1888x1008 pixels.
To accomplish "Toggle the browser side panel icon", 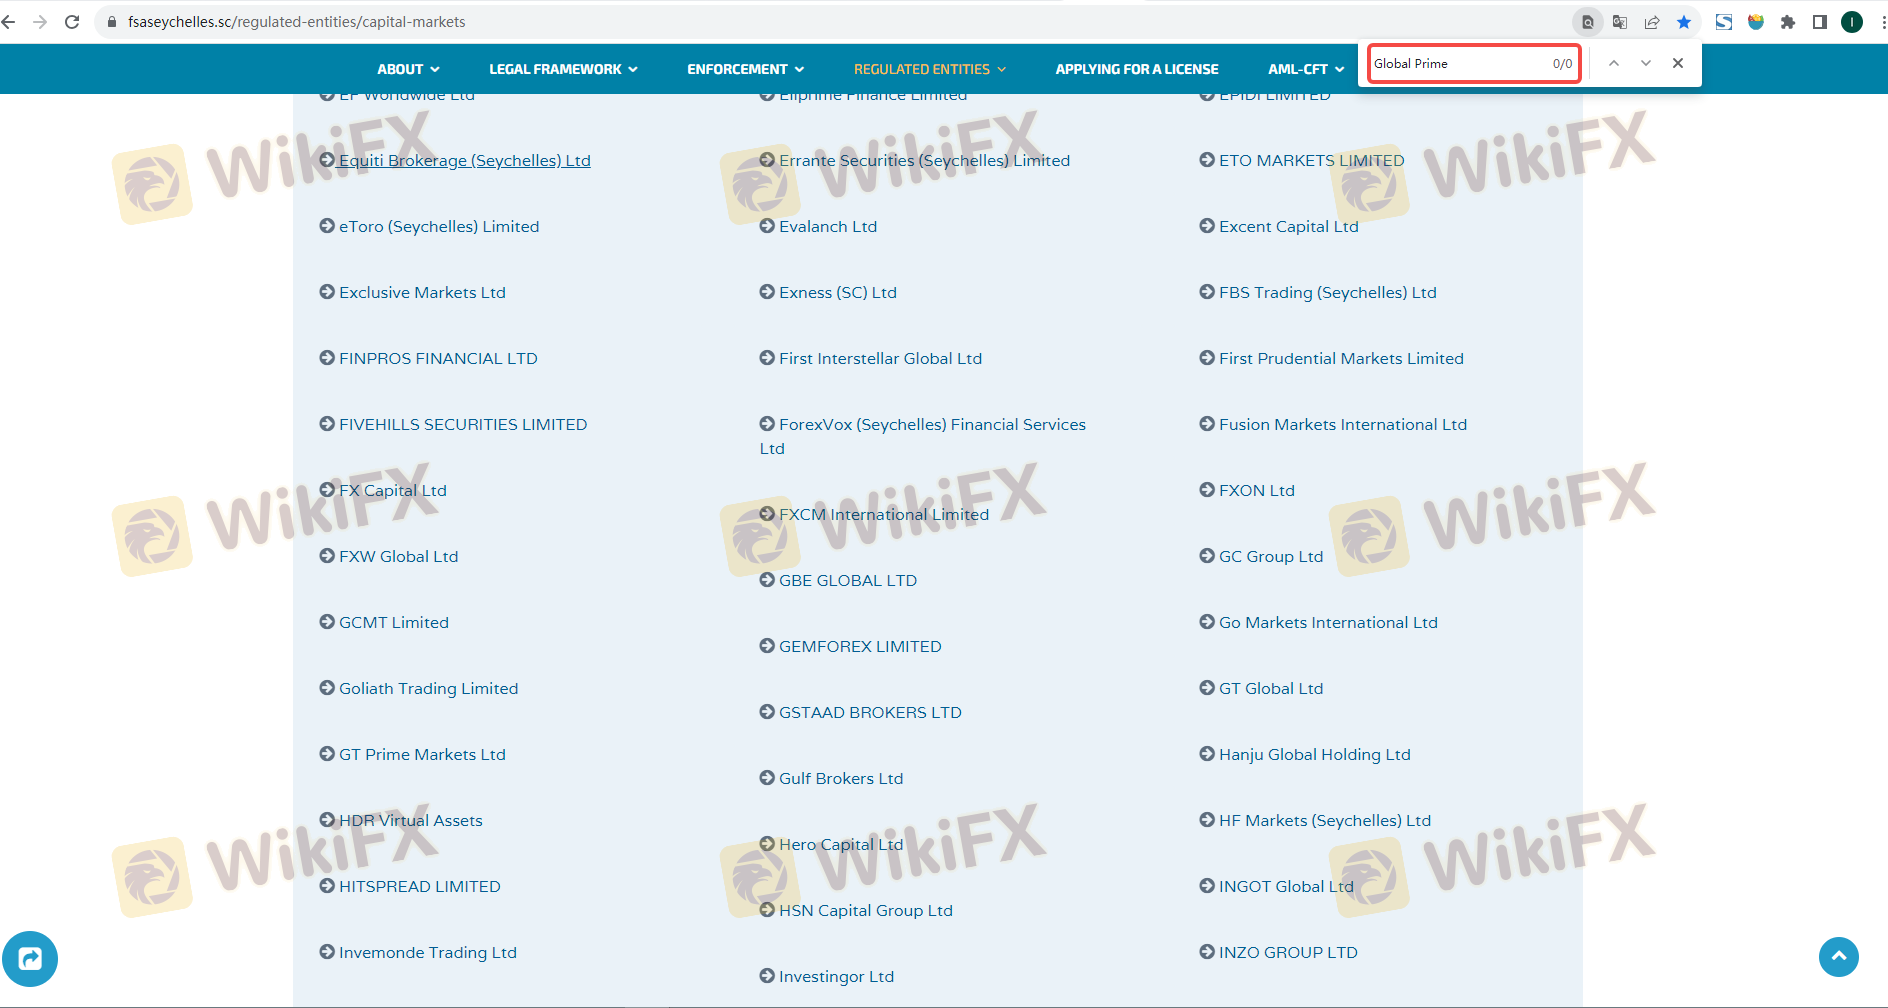I will click(x=1820, y=22).
